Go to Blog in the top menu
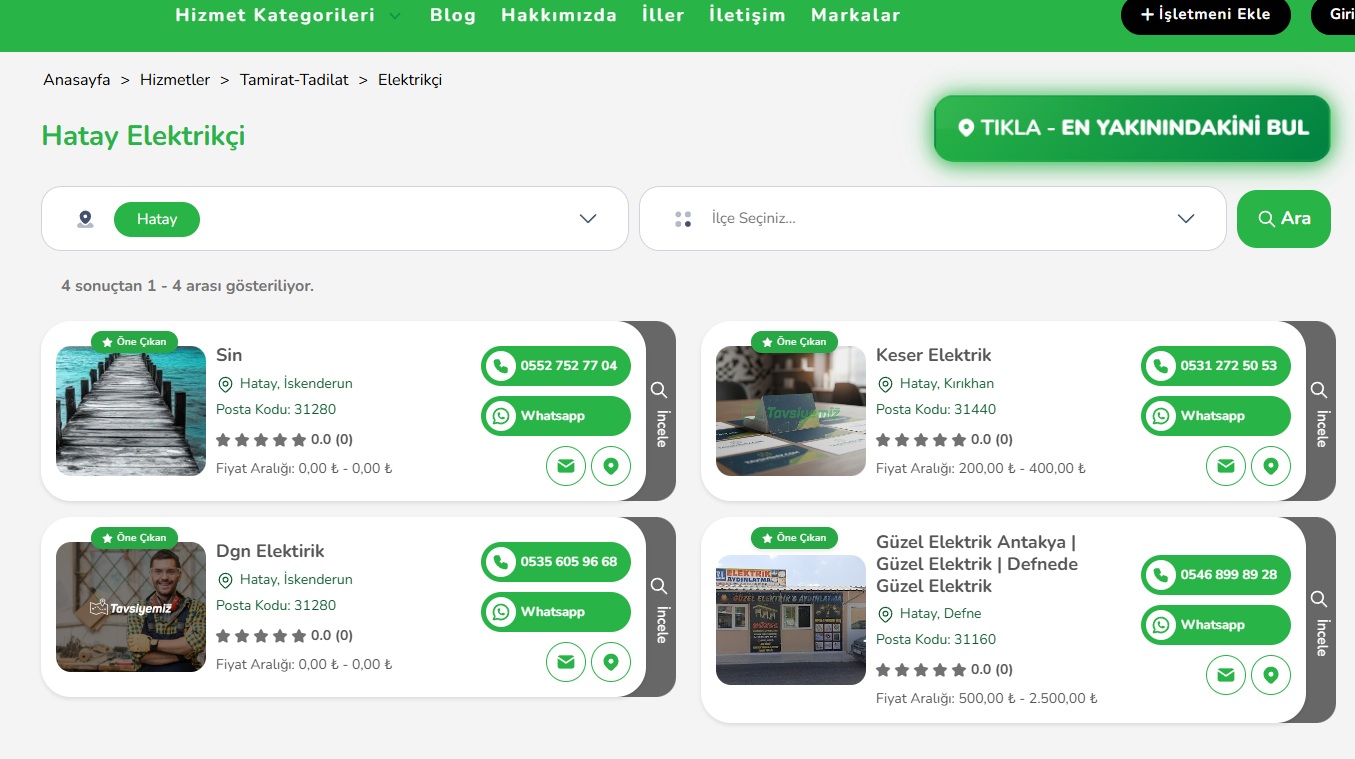The width and height of the screenshot is (1355, 759). point(453,15)
